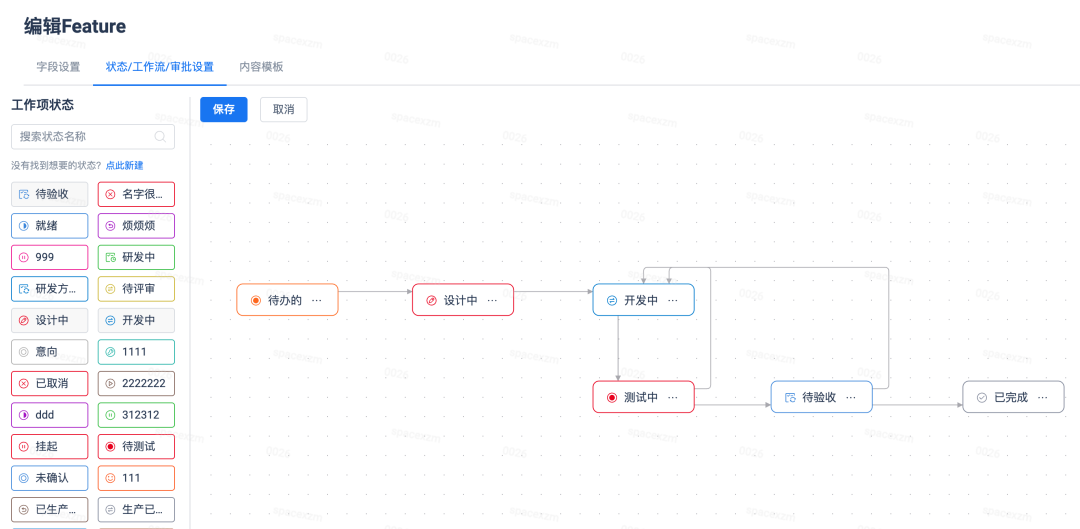The width and height of the screenshot is (1080, 529).
Task: Click the 待办的 node status icon
Action: pos(256,300)
